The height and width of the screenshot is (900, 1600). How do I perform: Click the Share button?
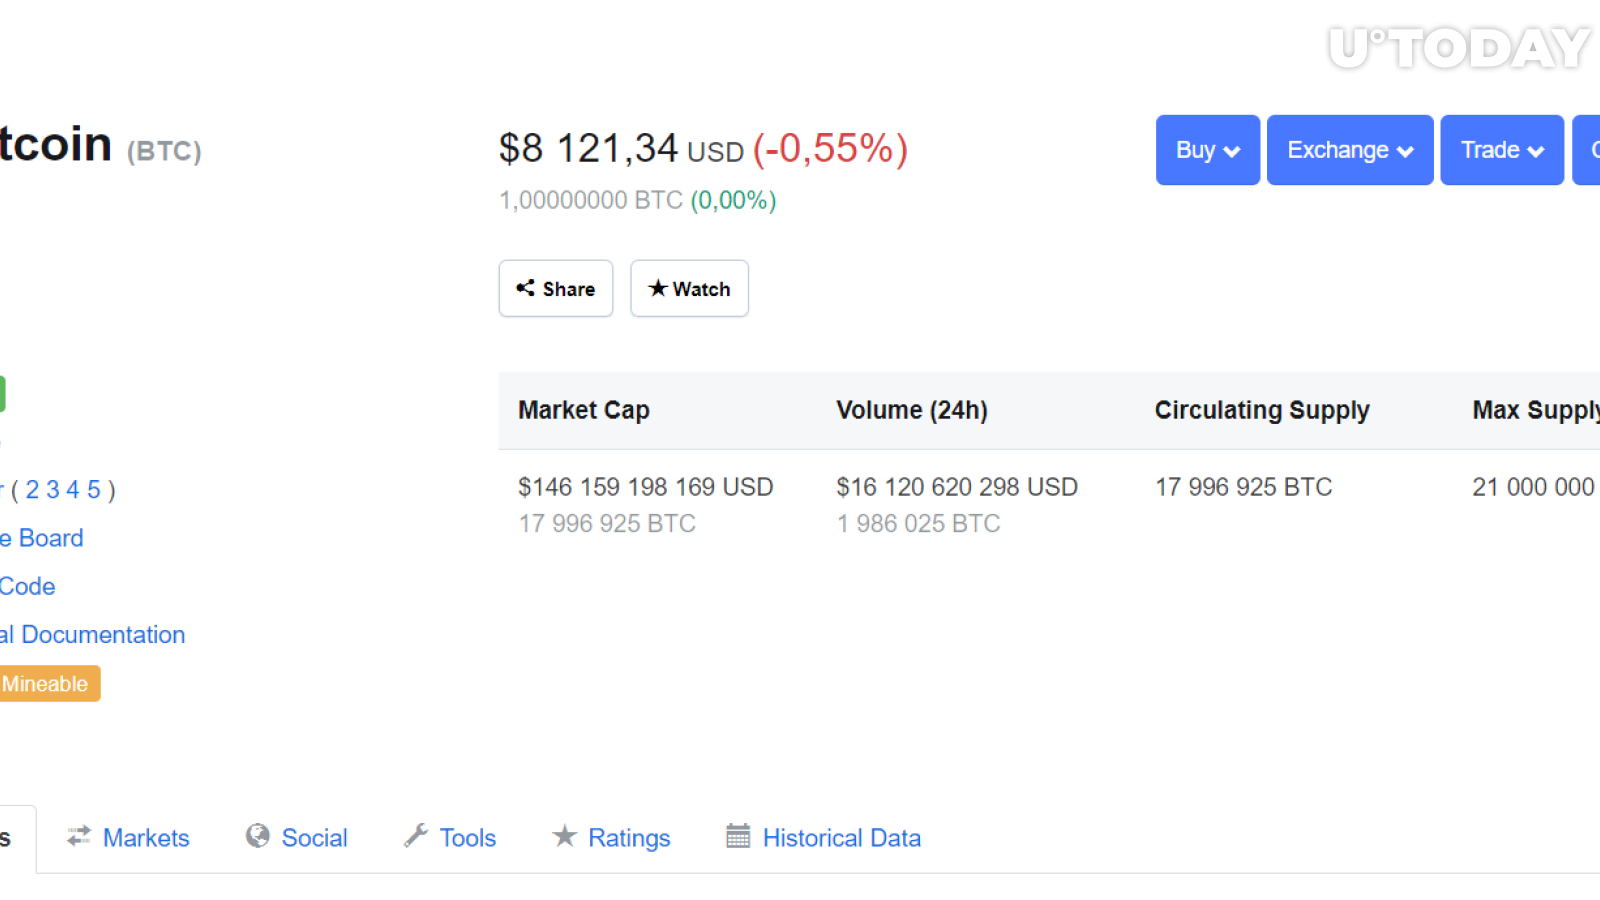(x=556, y=289)
